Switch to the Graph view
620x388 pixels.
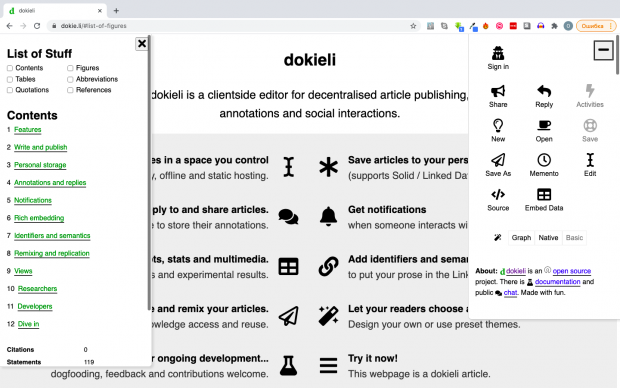tap(521, 238)
